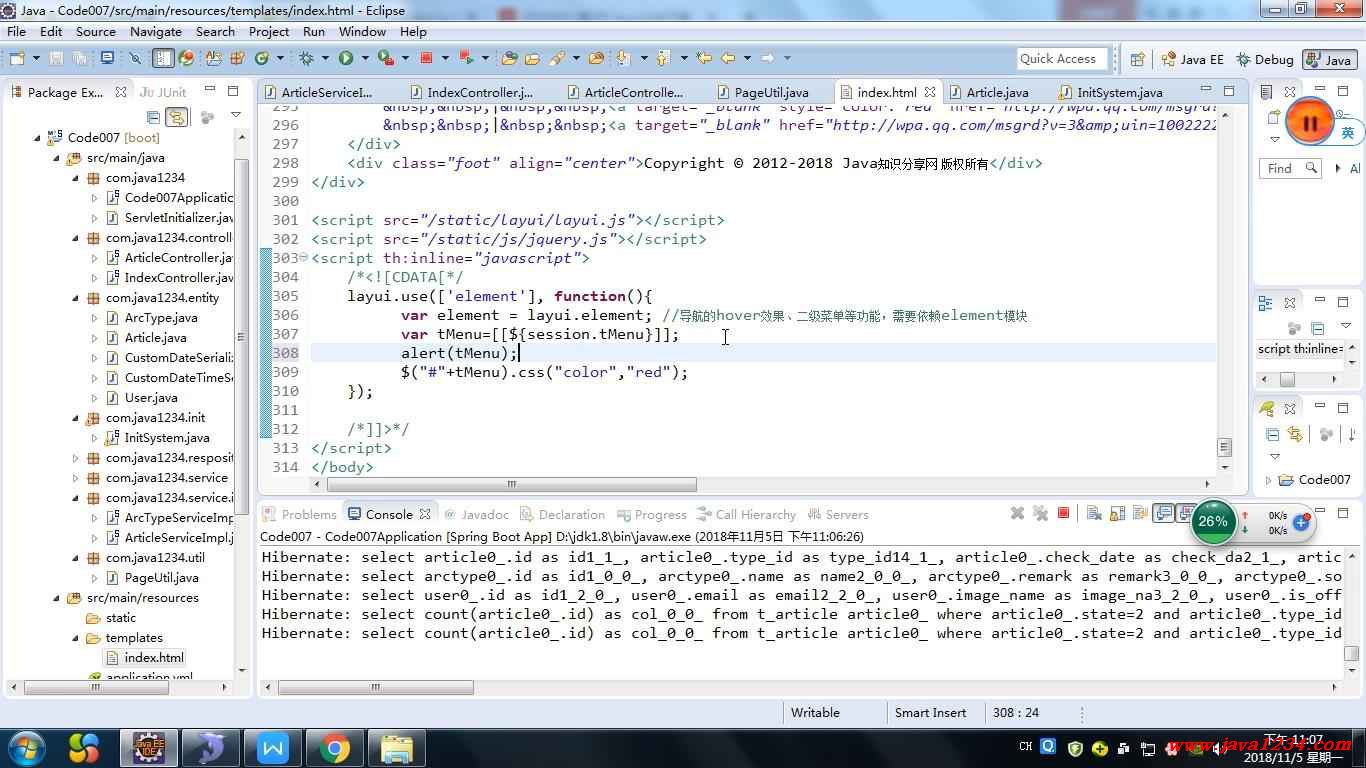The width and height of the screenshot is (1366, 768).
Task: Close the index.html editor tab
Action: 930,92
